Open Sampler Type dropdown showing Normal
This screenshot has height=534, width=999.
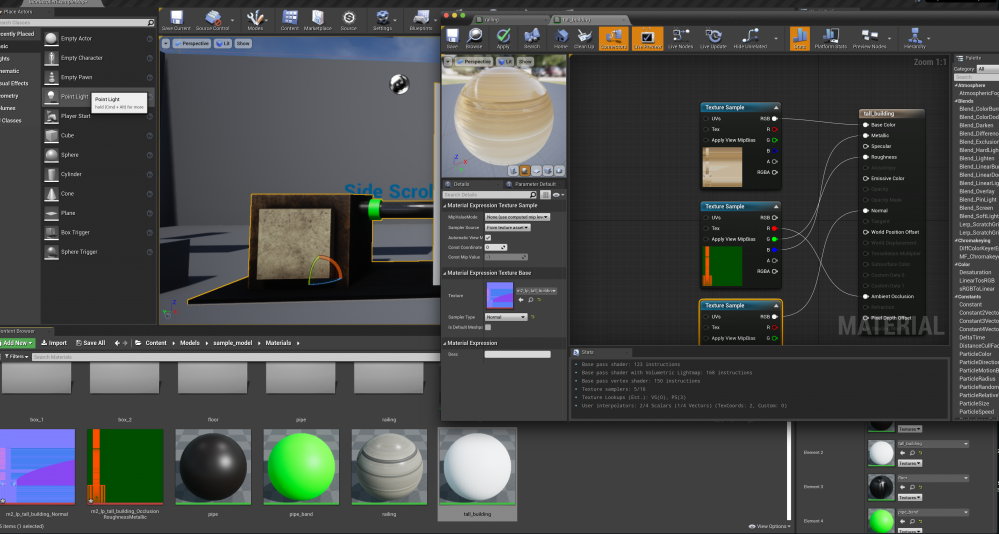click(x=506, y=317)
